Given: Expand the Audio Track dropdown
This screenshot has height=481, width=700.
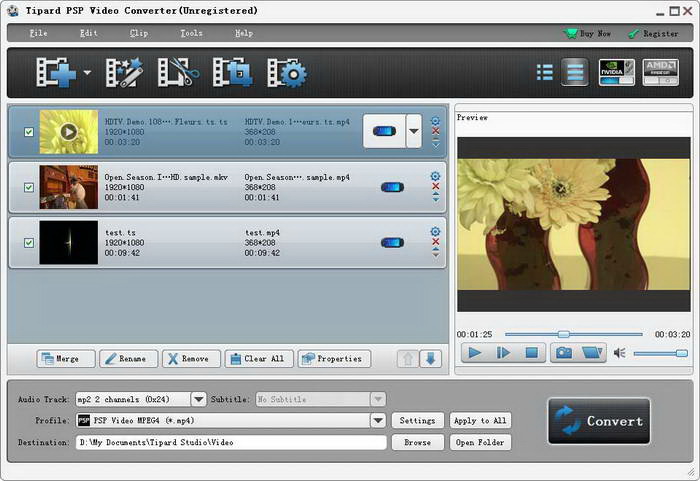Looking at the screenshot, I should [x=199, y=399].
